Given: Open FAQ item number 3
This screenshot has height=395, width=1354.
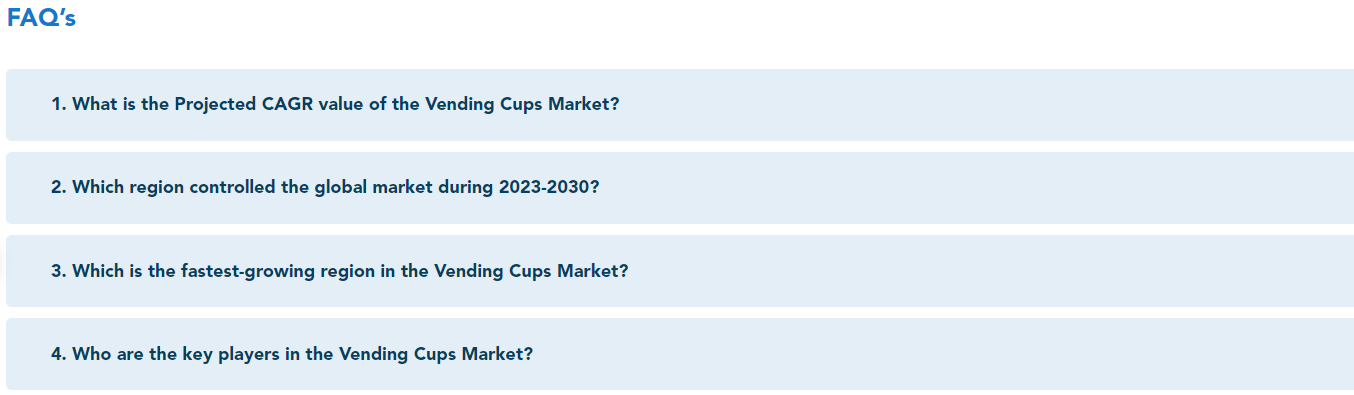Looking at the screenshot, I should coord(680,271).
